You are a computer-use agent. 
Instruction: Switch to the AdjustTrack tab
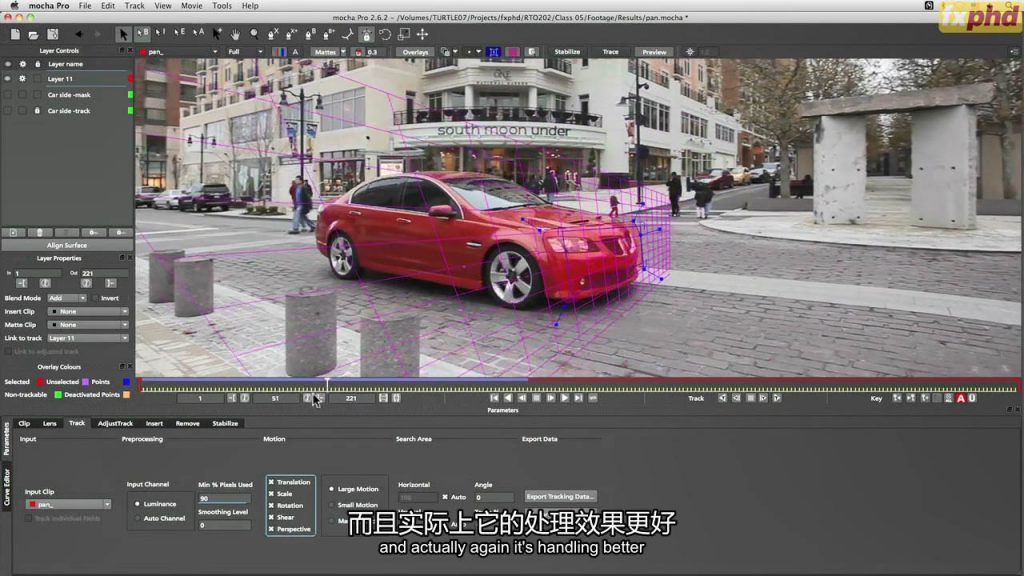(115, 423)
